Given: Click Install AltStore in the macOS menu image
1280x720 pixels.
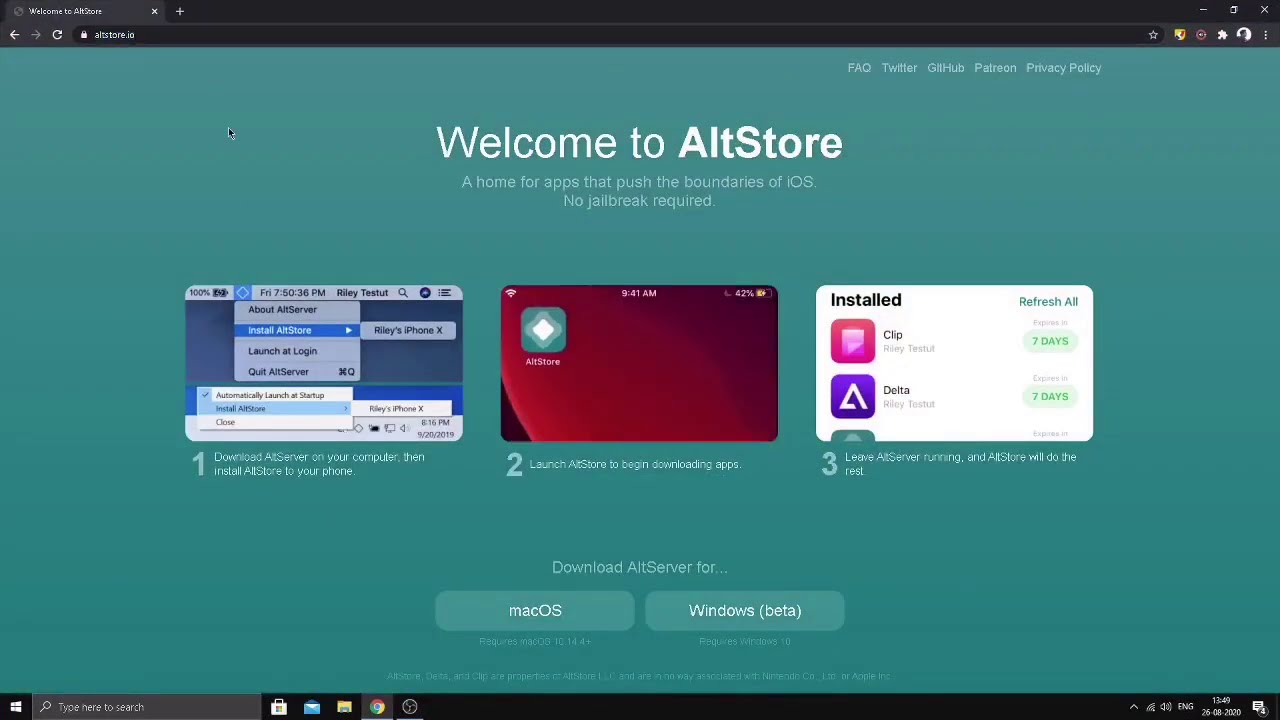Looking at the screenshot, I should click(x=297, y=330).
